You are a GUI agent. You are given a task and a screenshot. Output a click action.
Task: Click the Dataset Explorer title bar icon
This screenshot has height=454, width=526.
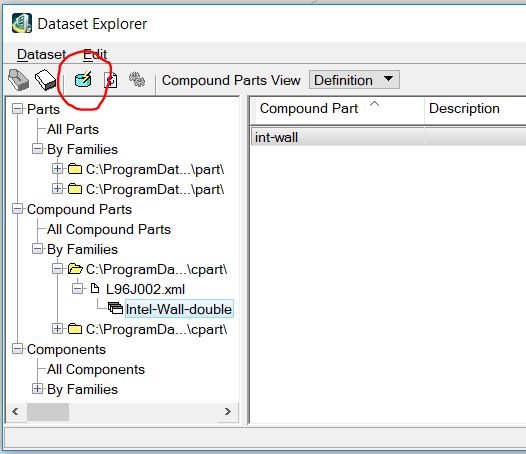click(x=22, y=23)
